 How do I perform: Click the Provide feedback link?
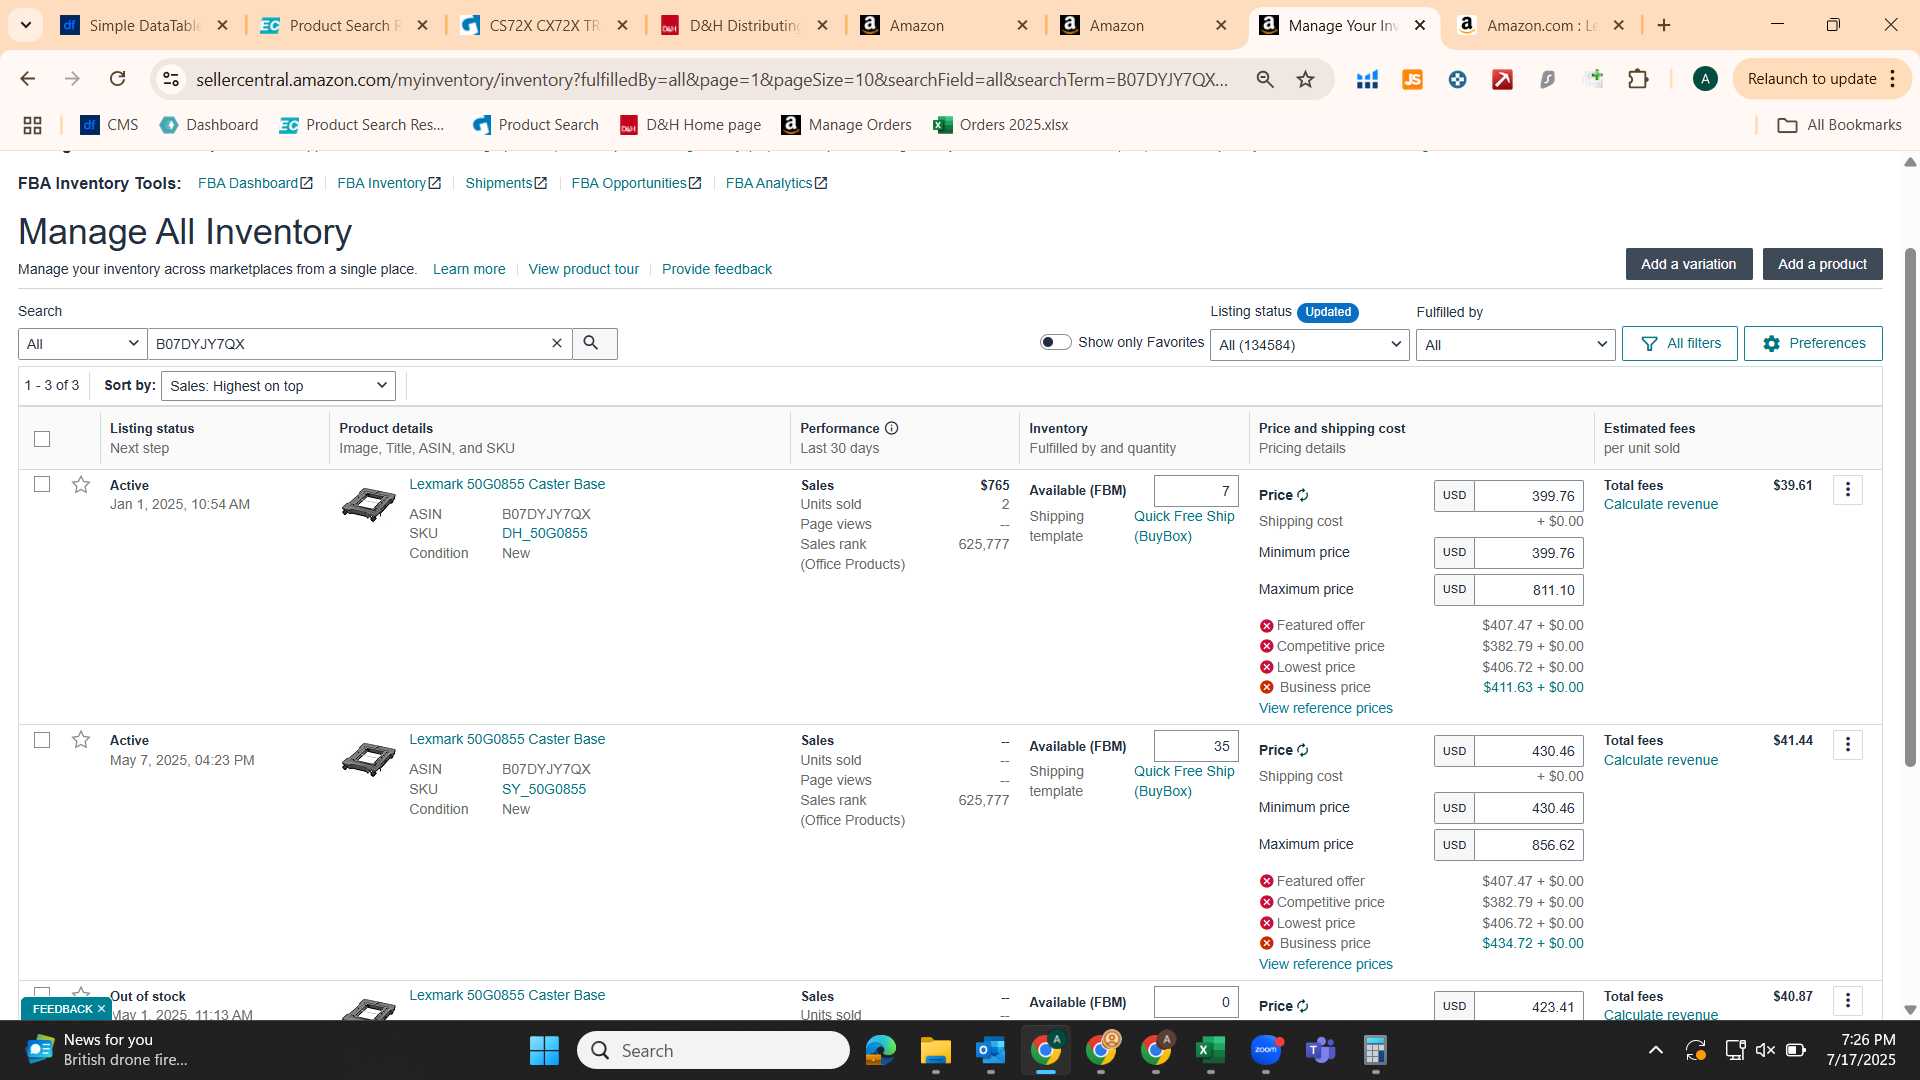(x=716, y=269)
